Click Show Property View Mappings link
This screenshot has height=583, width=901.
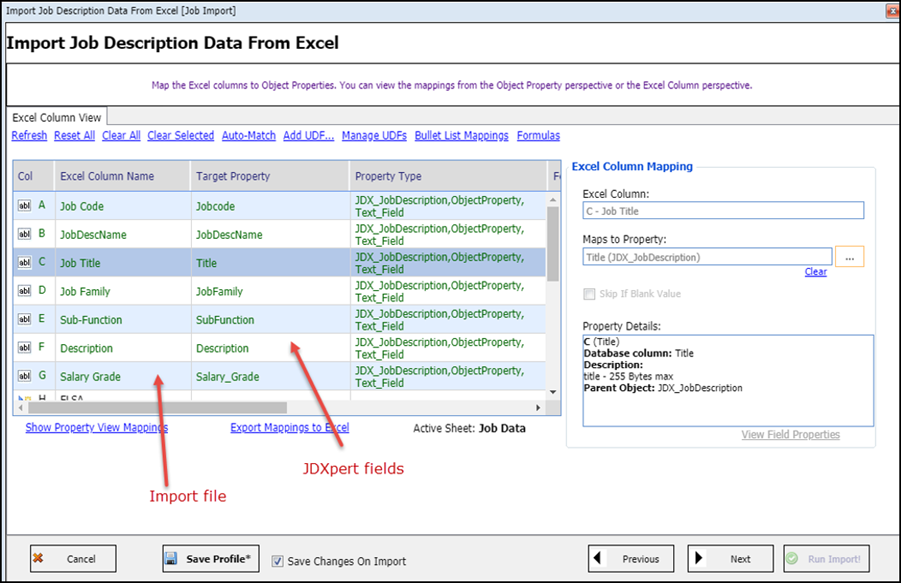point(97,427)
